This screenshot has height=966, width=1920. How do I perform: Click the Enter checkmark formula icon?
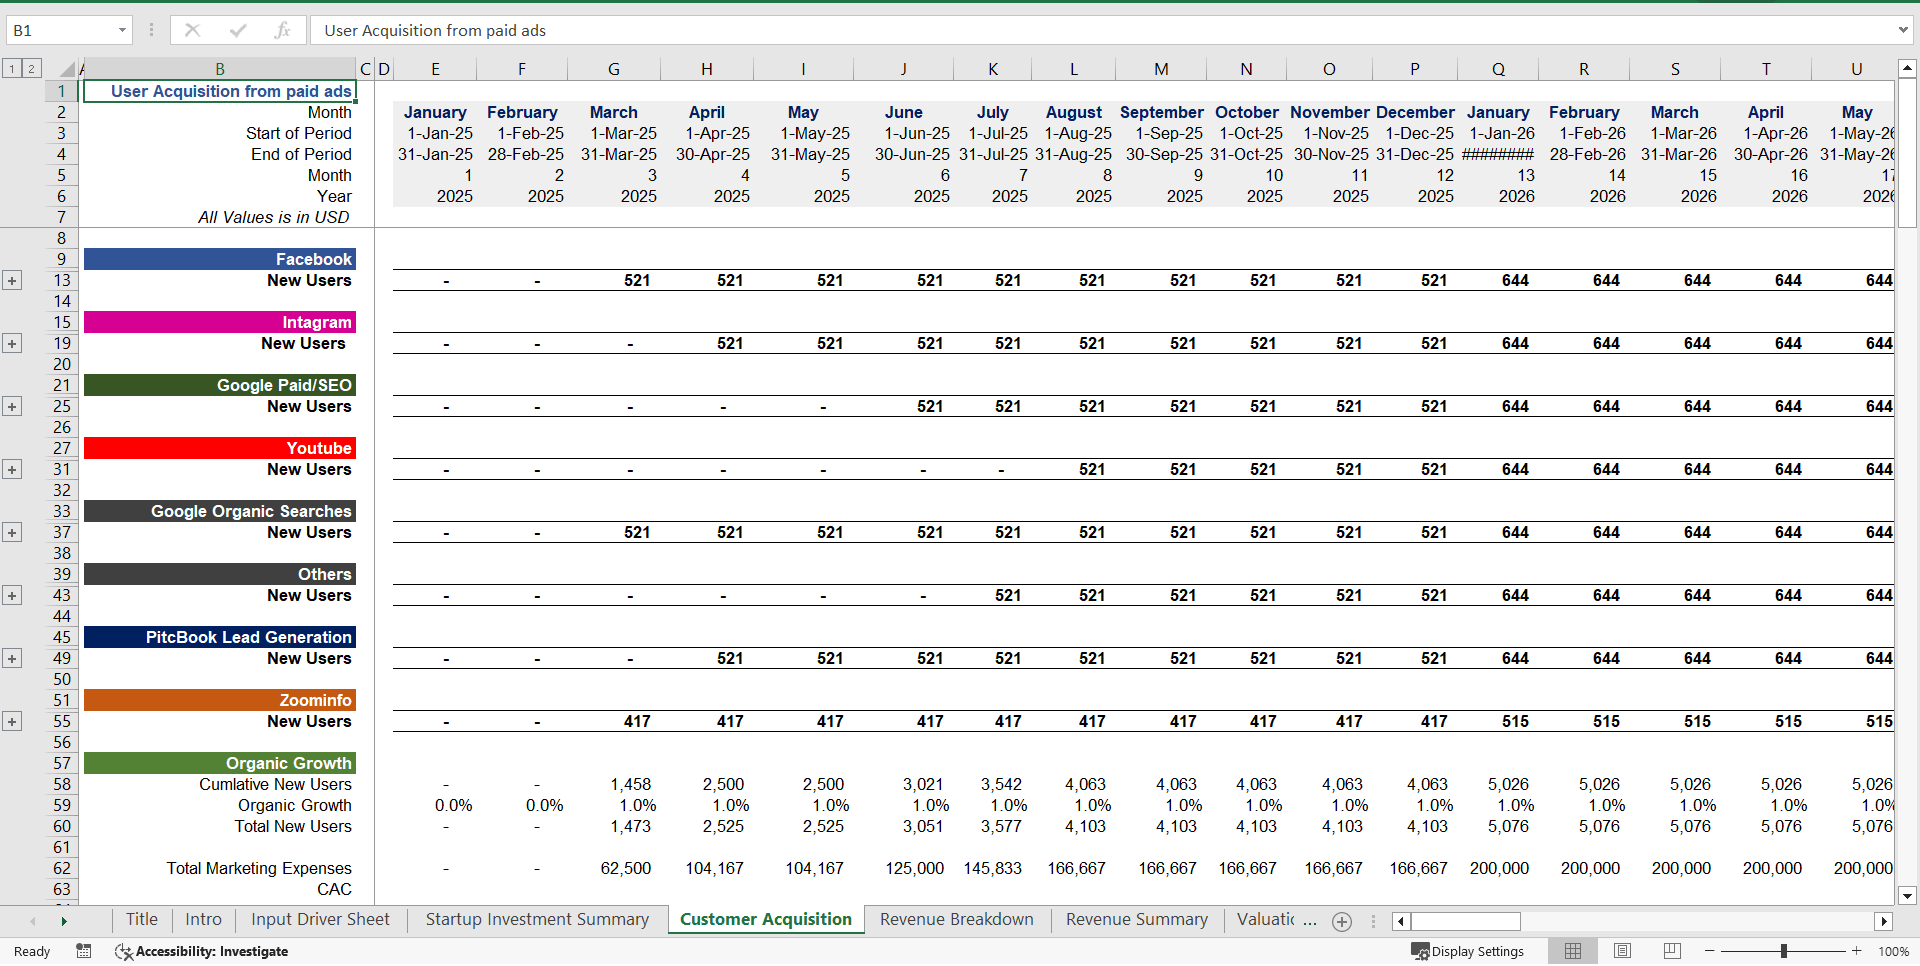tap(238, 30)
